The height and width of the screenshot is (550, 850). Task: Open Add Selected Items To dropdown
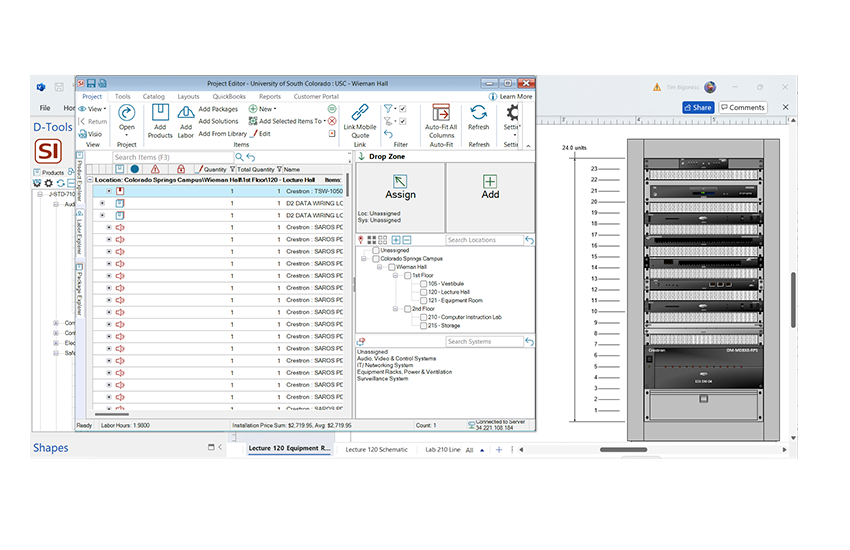(x=288, y=121)
